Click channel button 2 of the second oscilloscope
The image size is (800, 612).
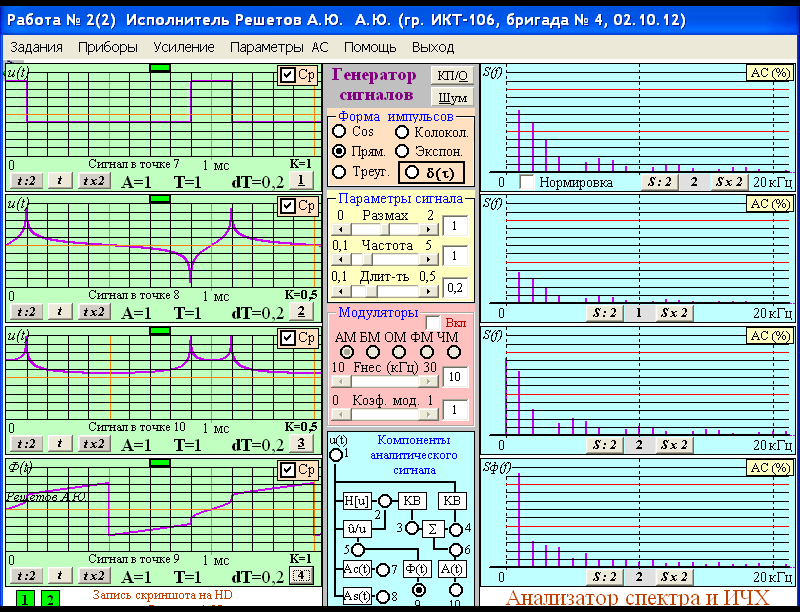(301, 311)
